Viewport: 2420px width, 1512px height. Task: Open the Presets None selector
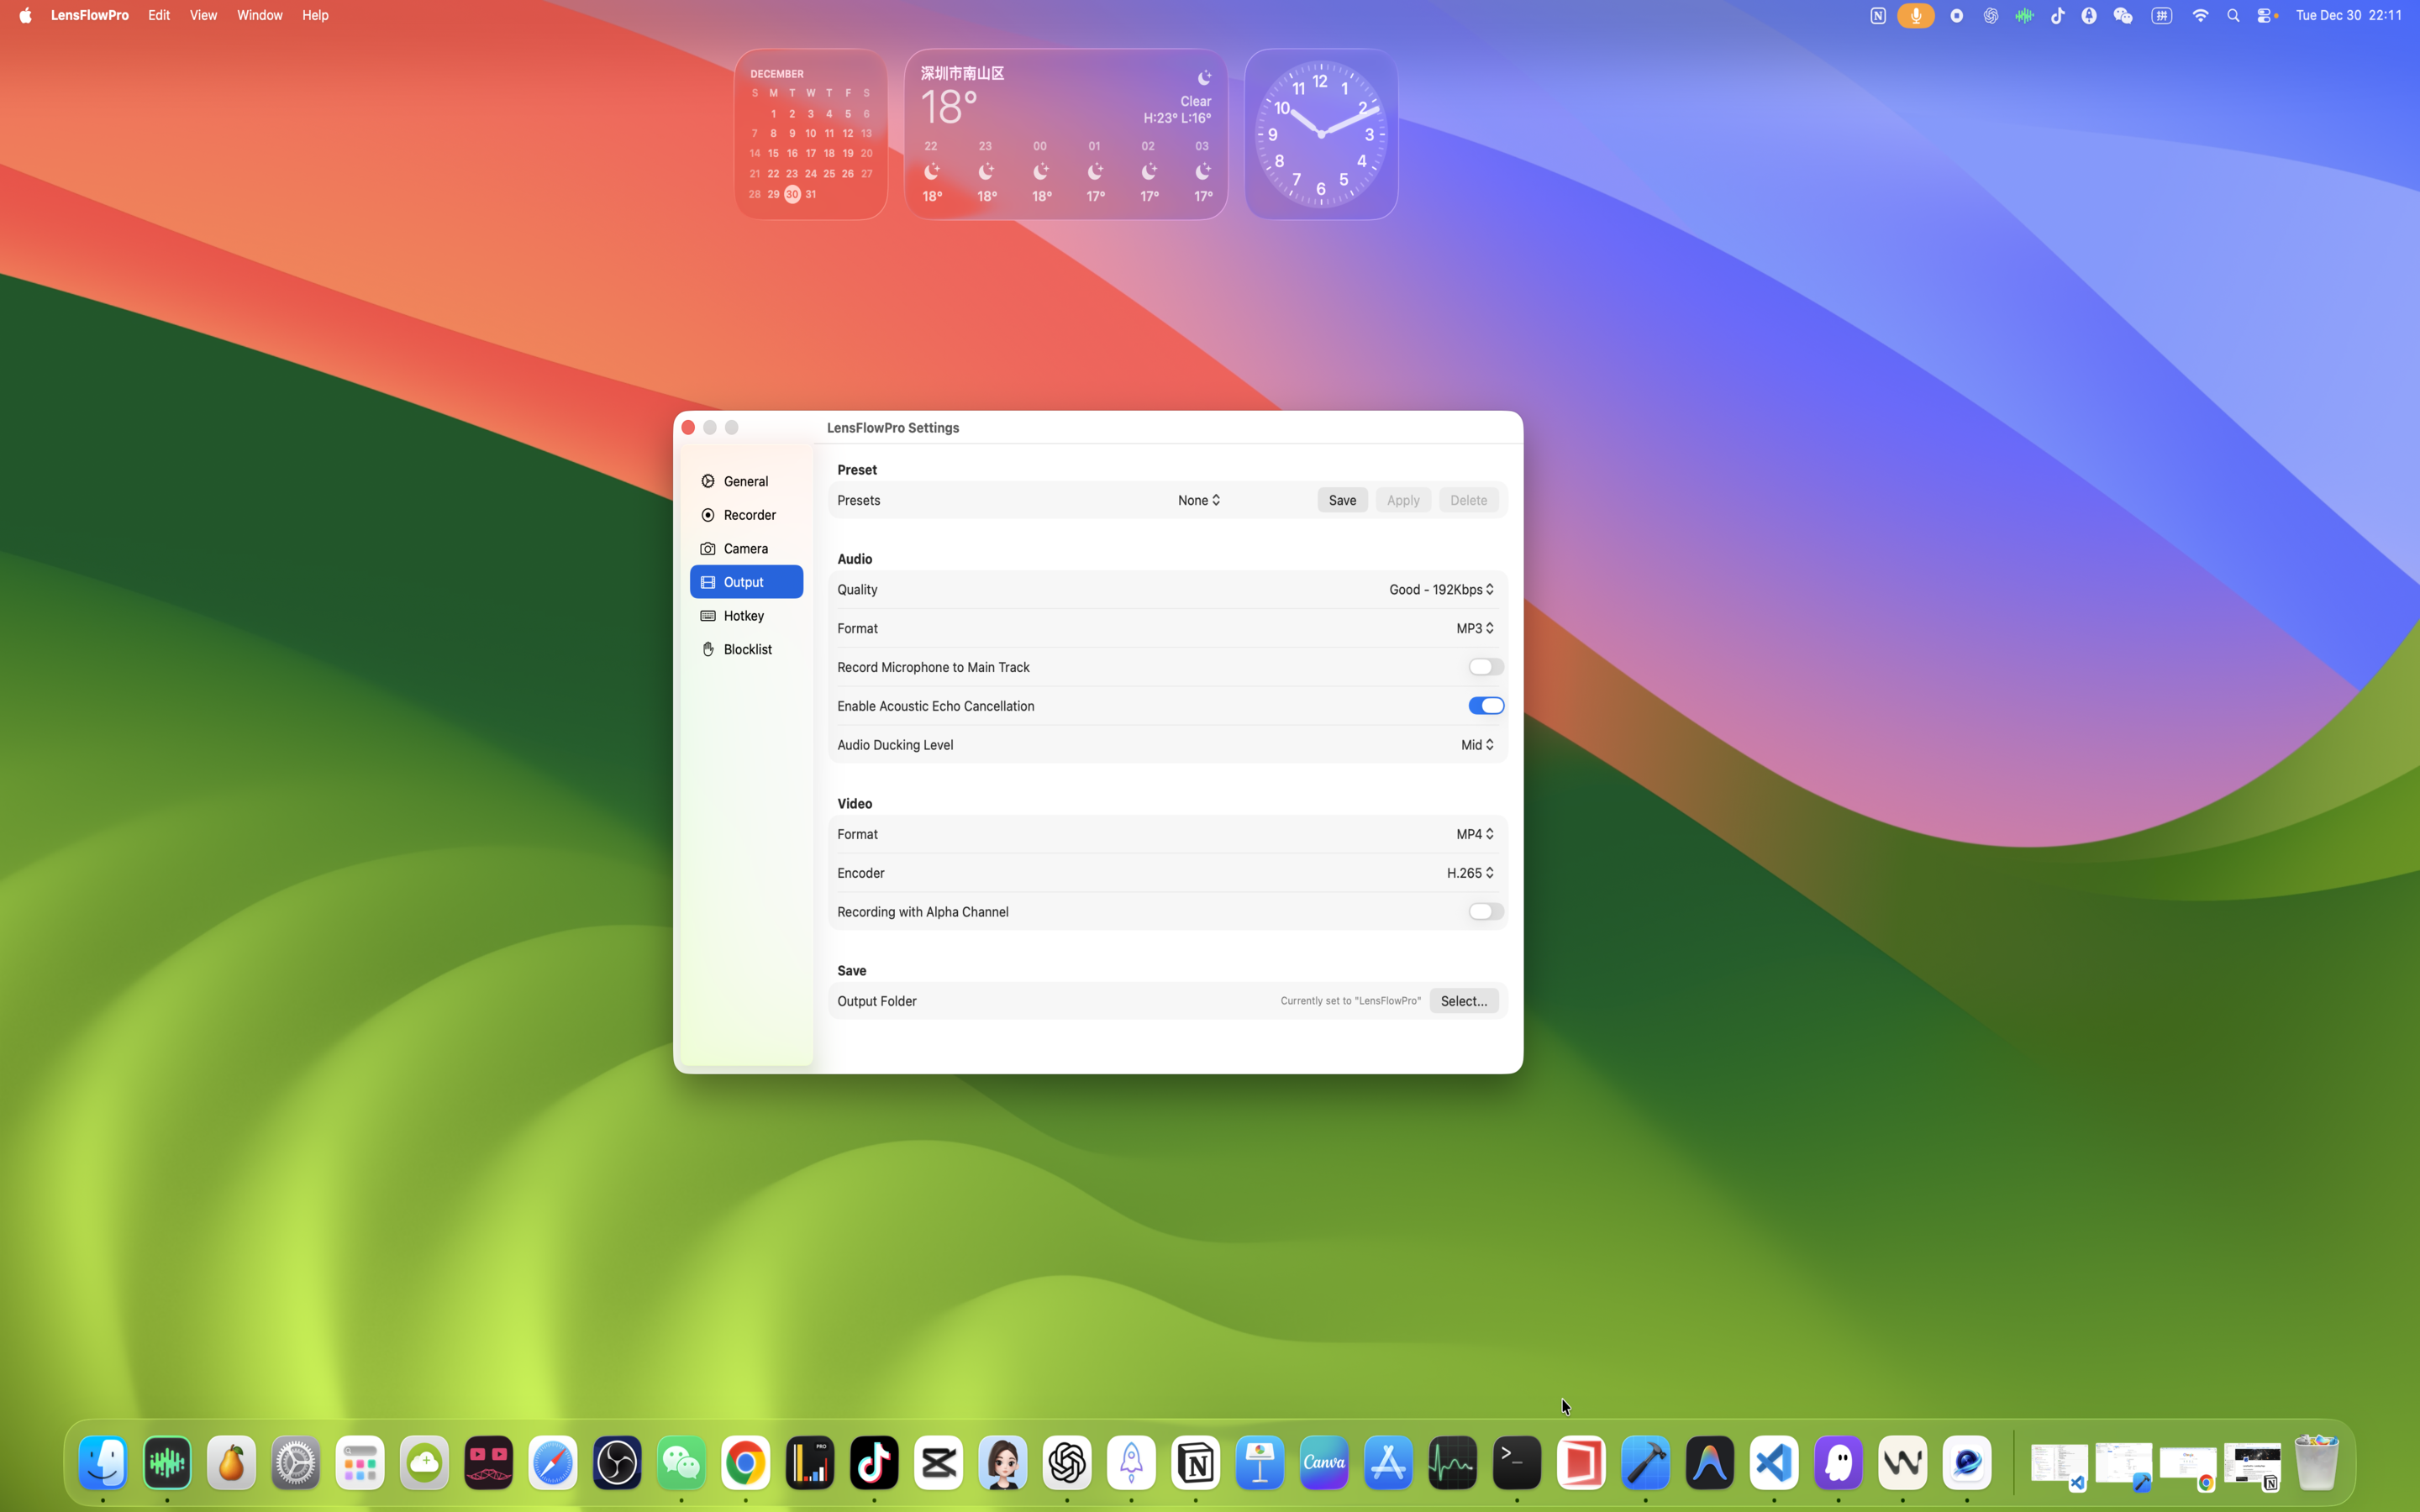click(1198, 500)
